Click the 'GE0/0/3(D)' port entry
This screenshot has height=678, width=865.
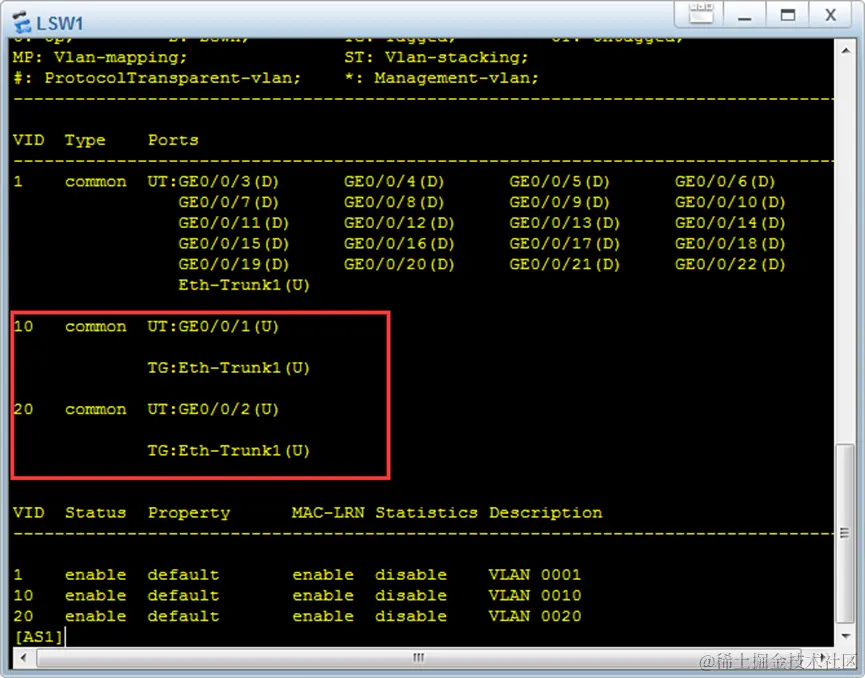pyautogui.click(x=228, y=181)
